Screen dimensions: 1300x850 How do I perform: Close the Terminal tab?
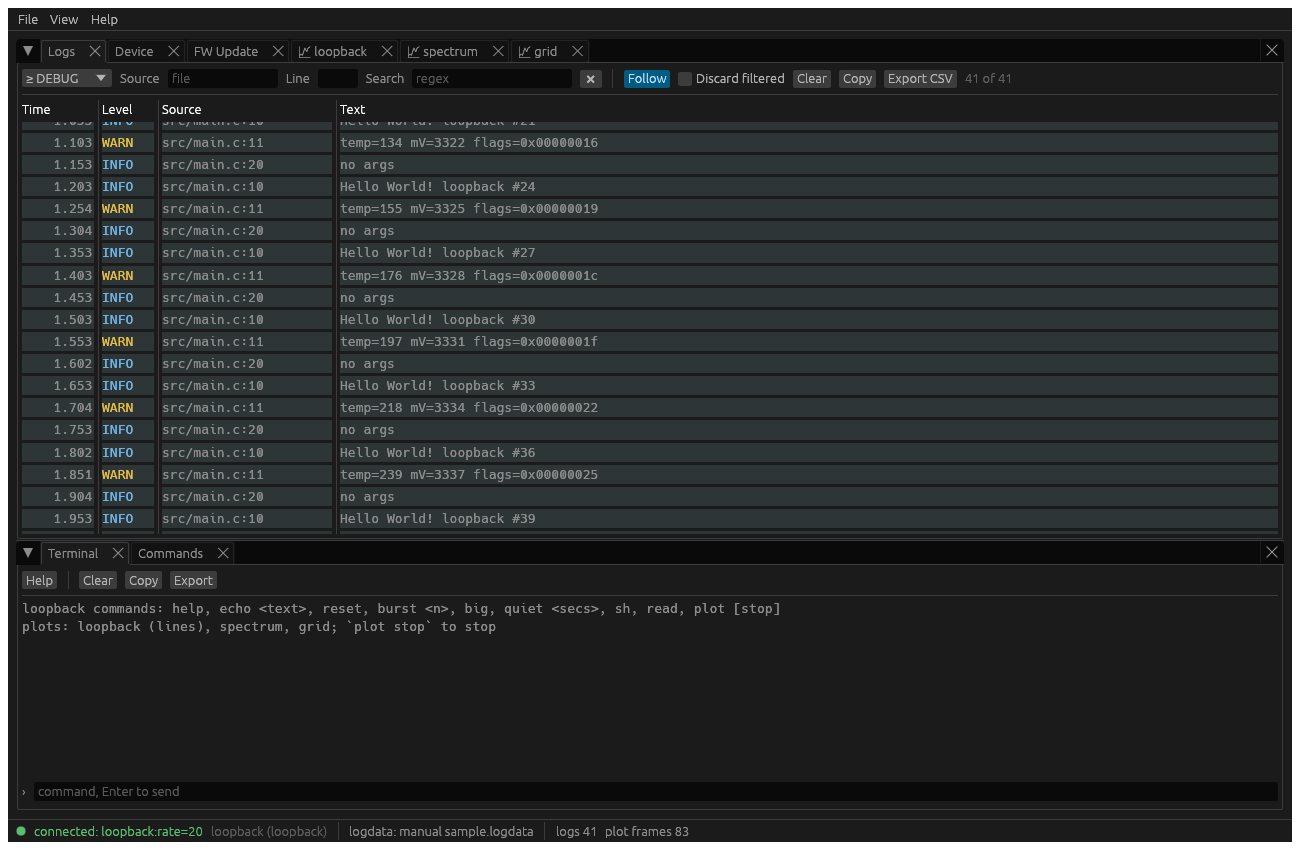point(118,553)
